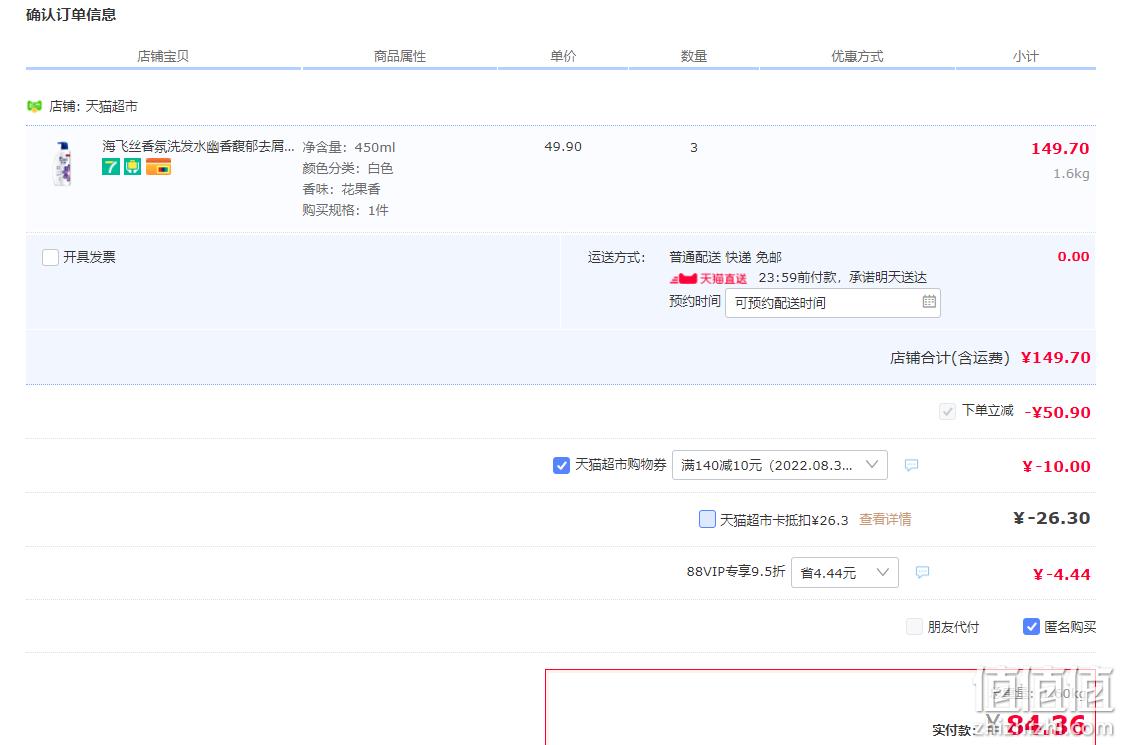Click the 88VIP专享9.5折 label
1123x745 pixels.
[736, 571]
